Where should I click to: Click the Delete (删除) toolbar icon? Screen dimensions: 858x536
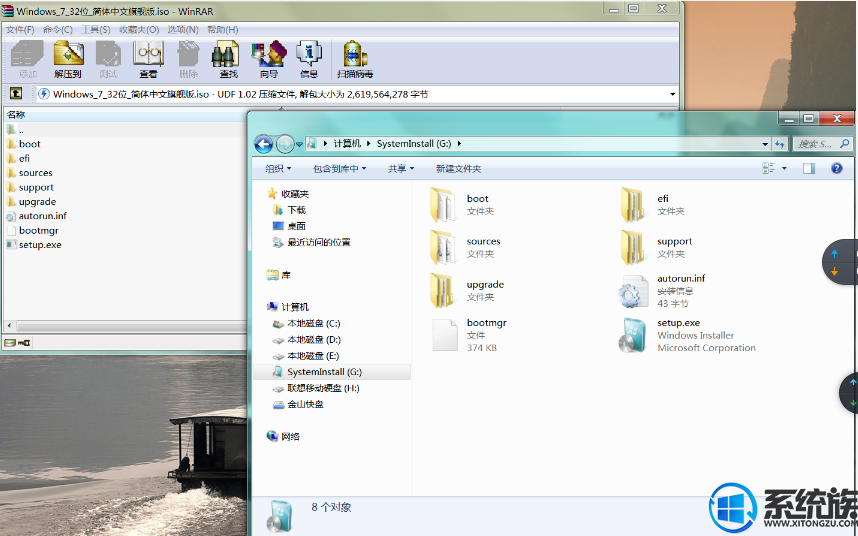pyautogui.click(x=188, y=60)
